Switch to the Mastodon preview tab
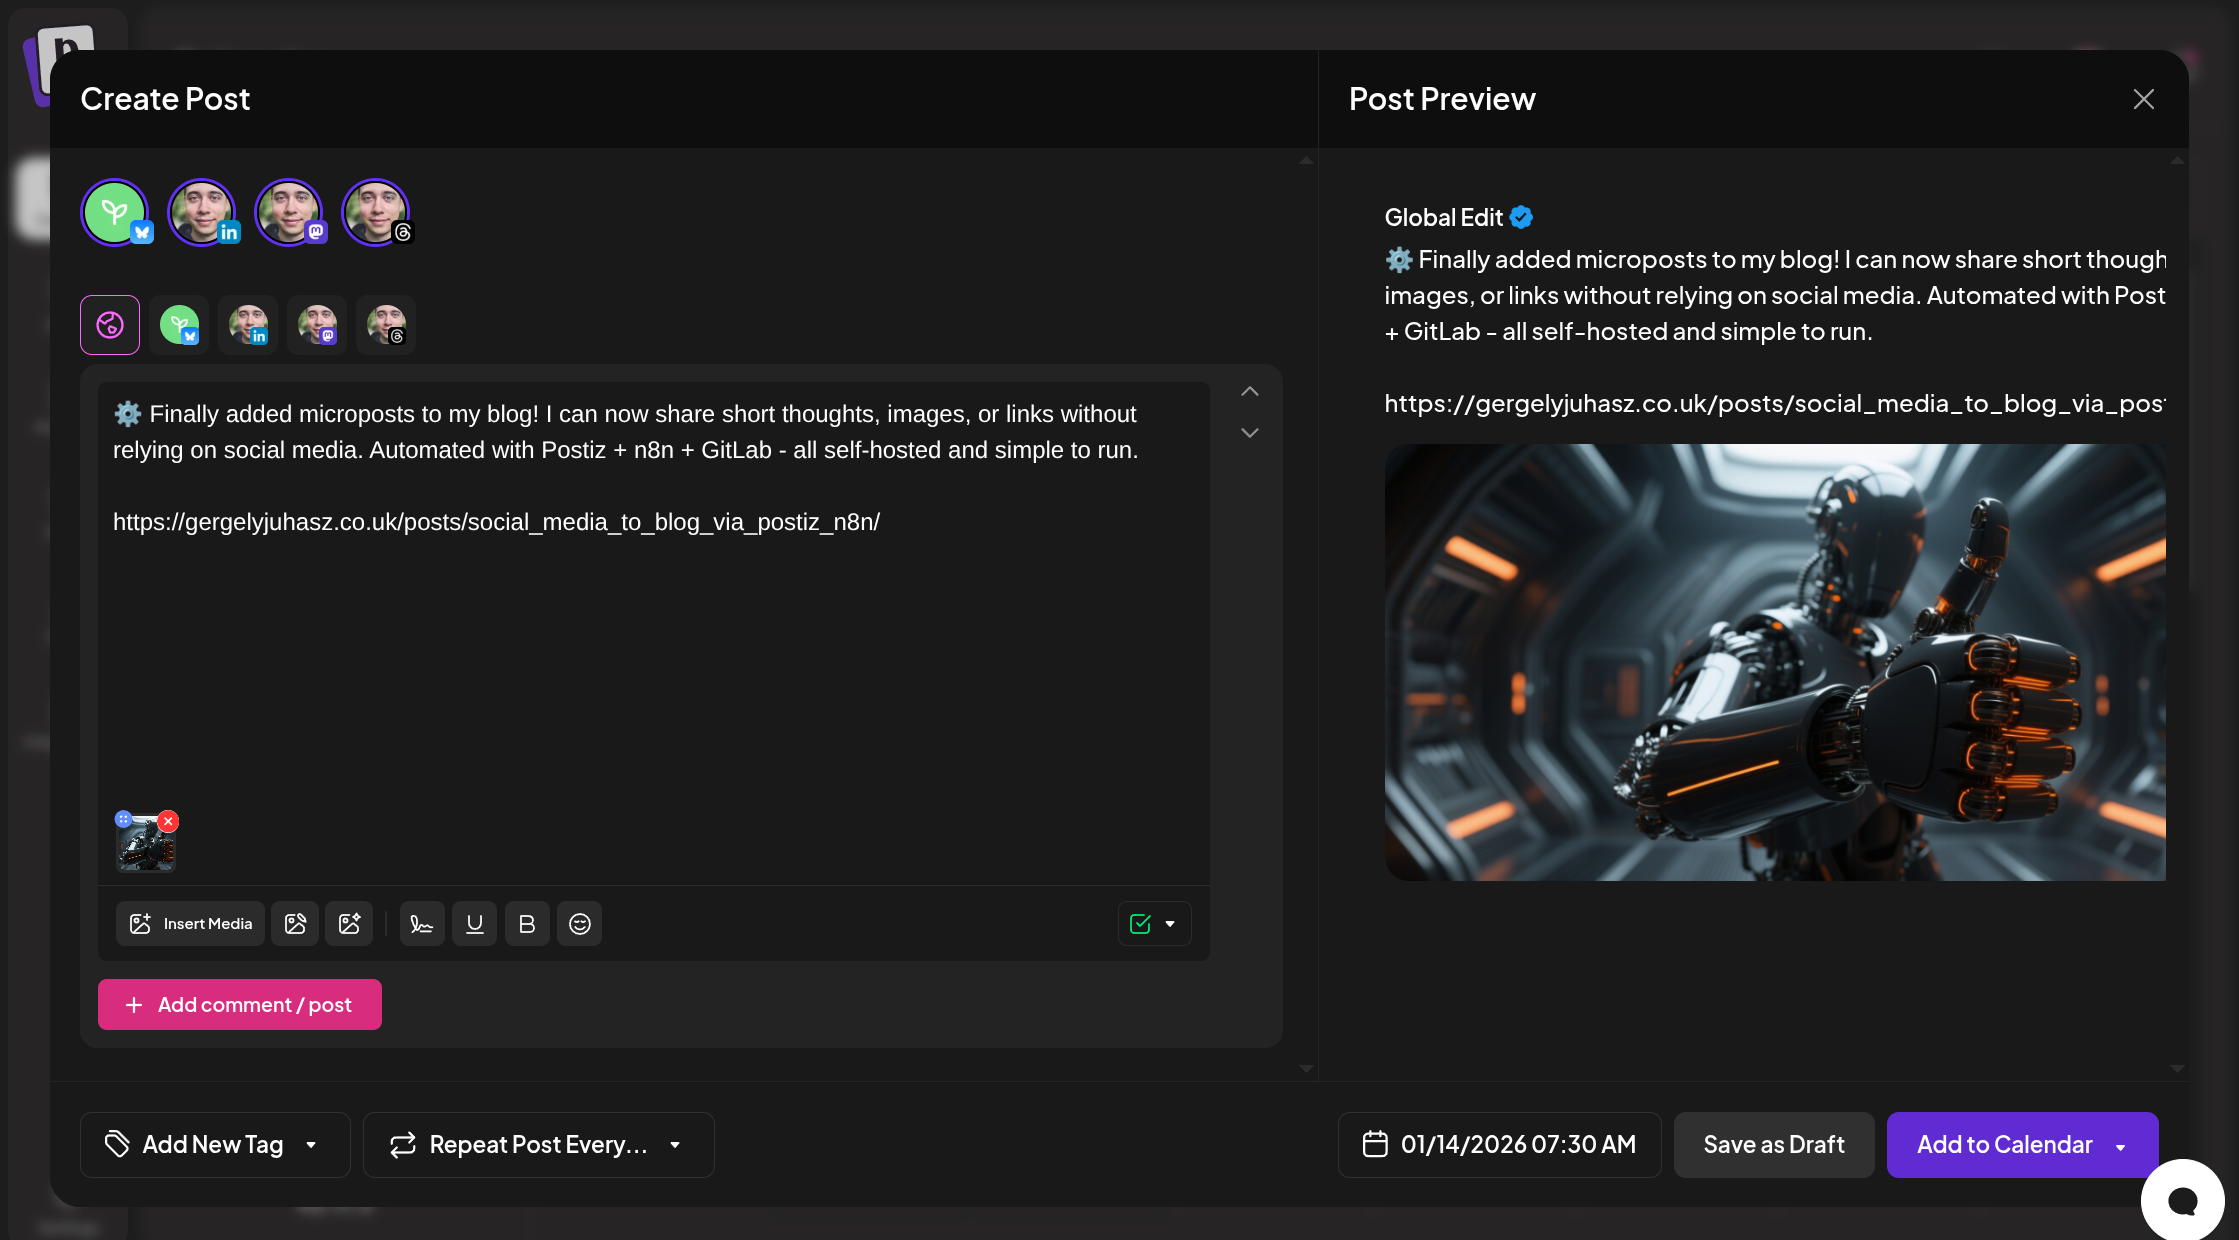The height and width of the screenshot is (1240, 2239). [317, 325]
